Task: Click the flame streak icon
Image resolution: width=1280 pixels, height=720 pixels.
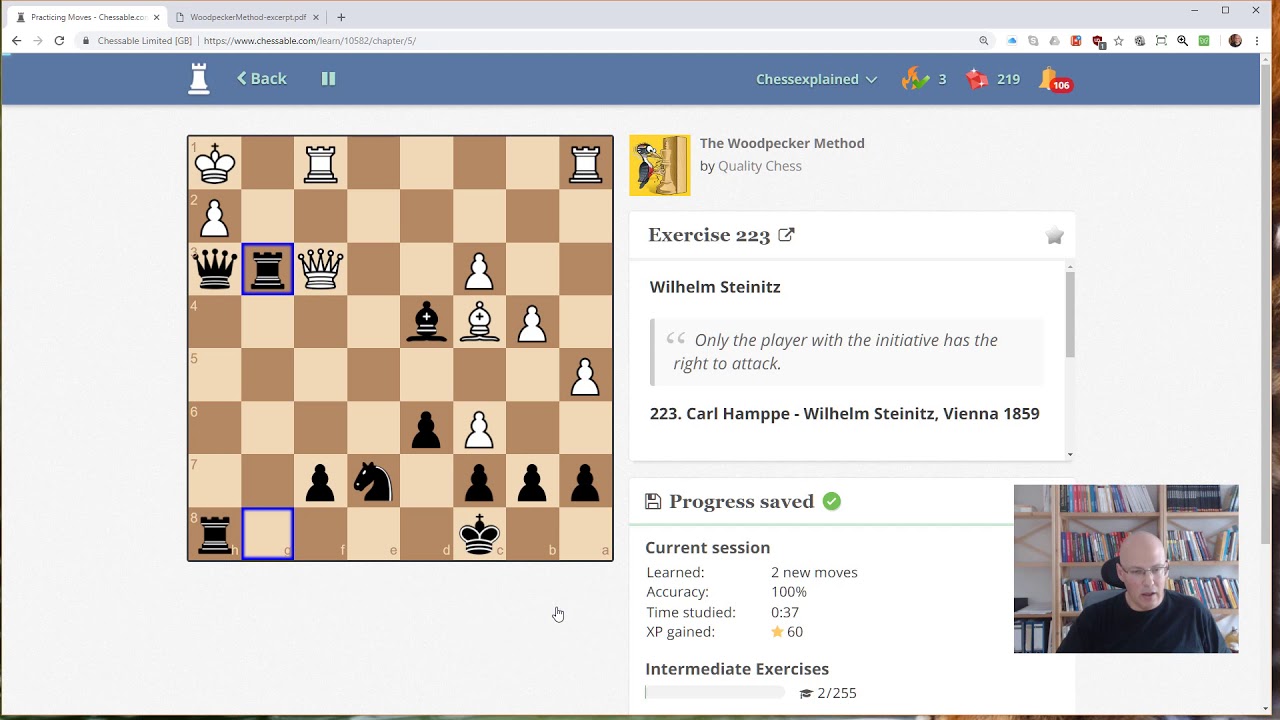Action: (x=915, y=79)
